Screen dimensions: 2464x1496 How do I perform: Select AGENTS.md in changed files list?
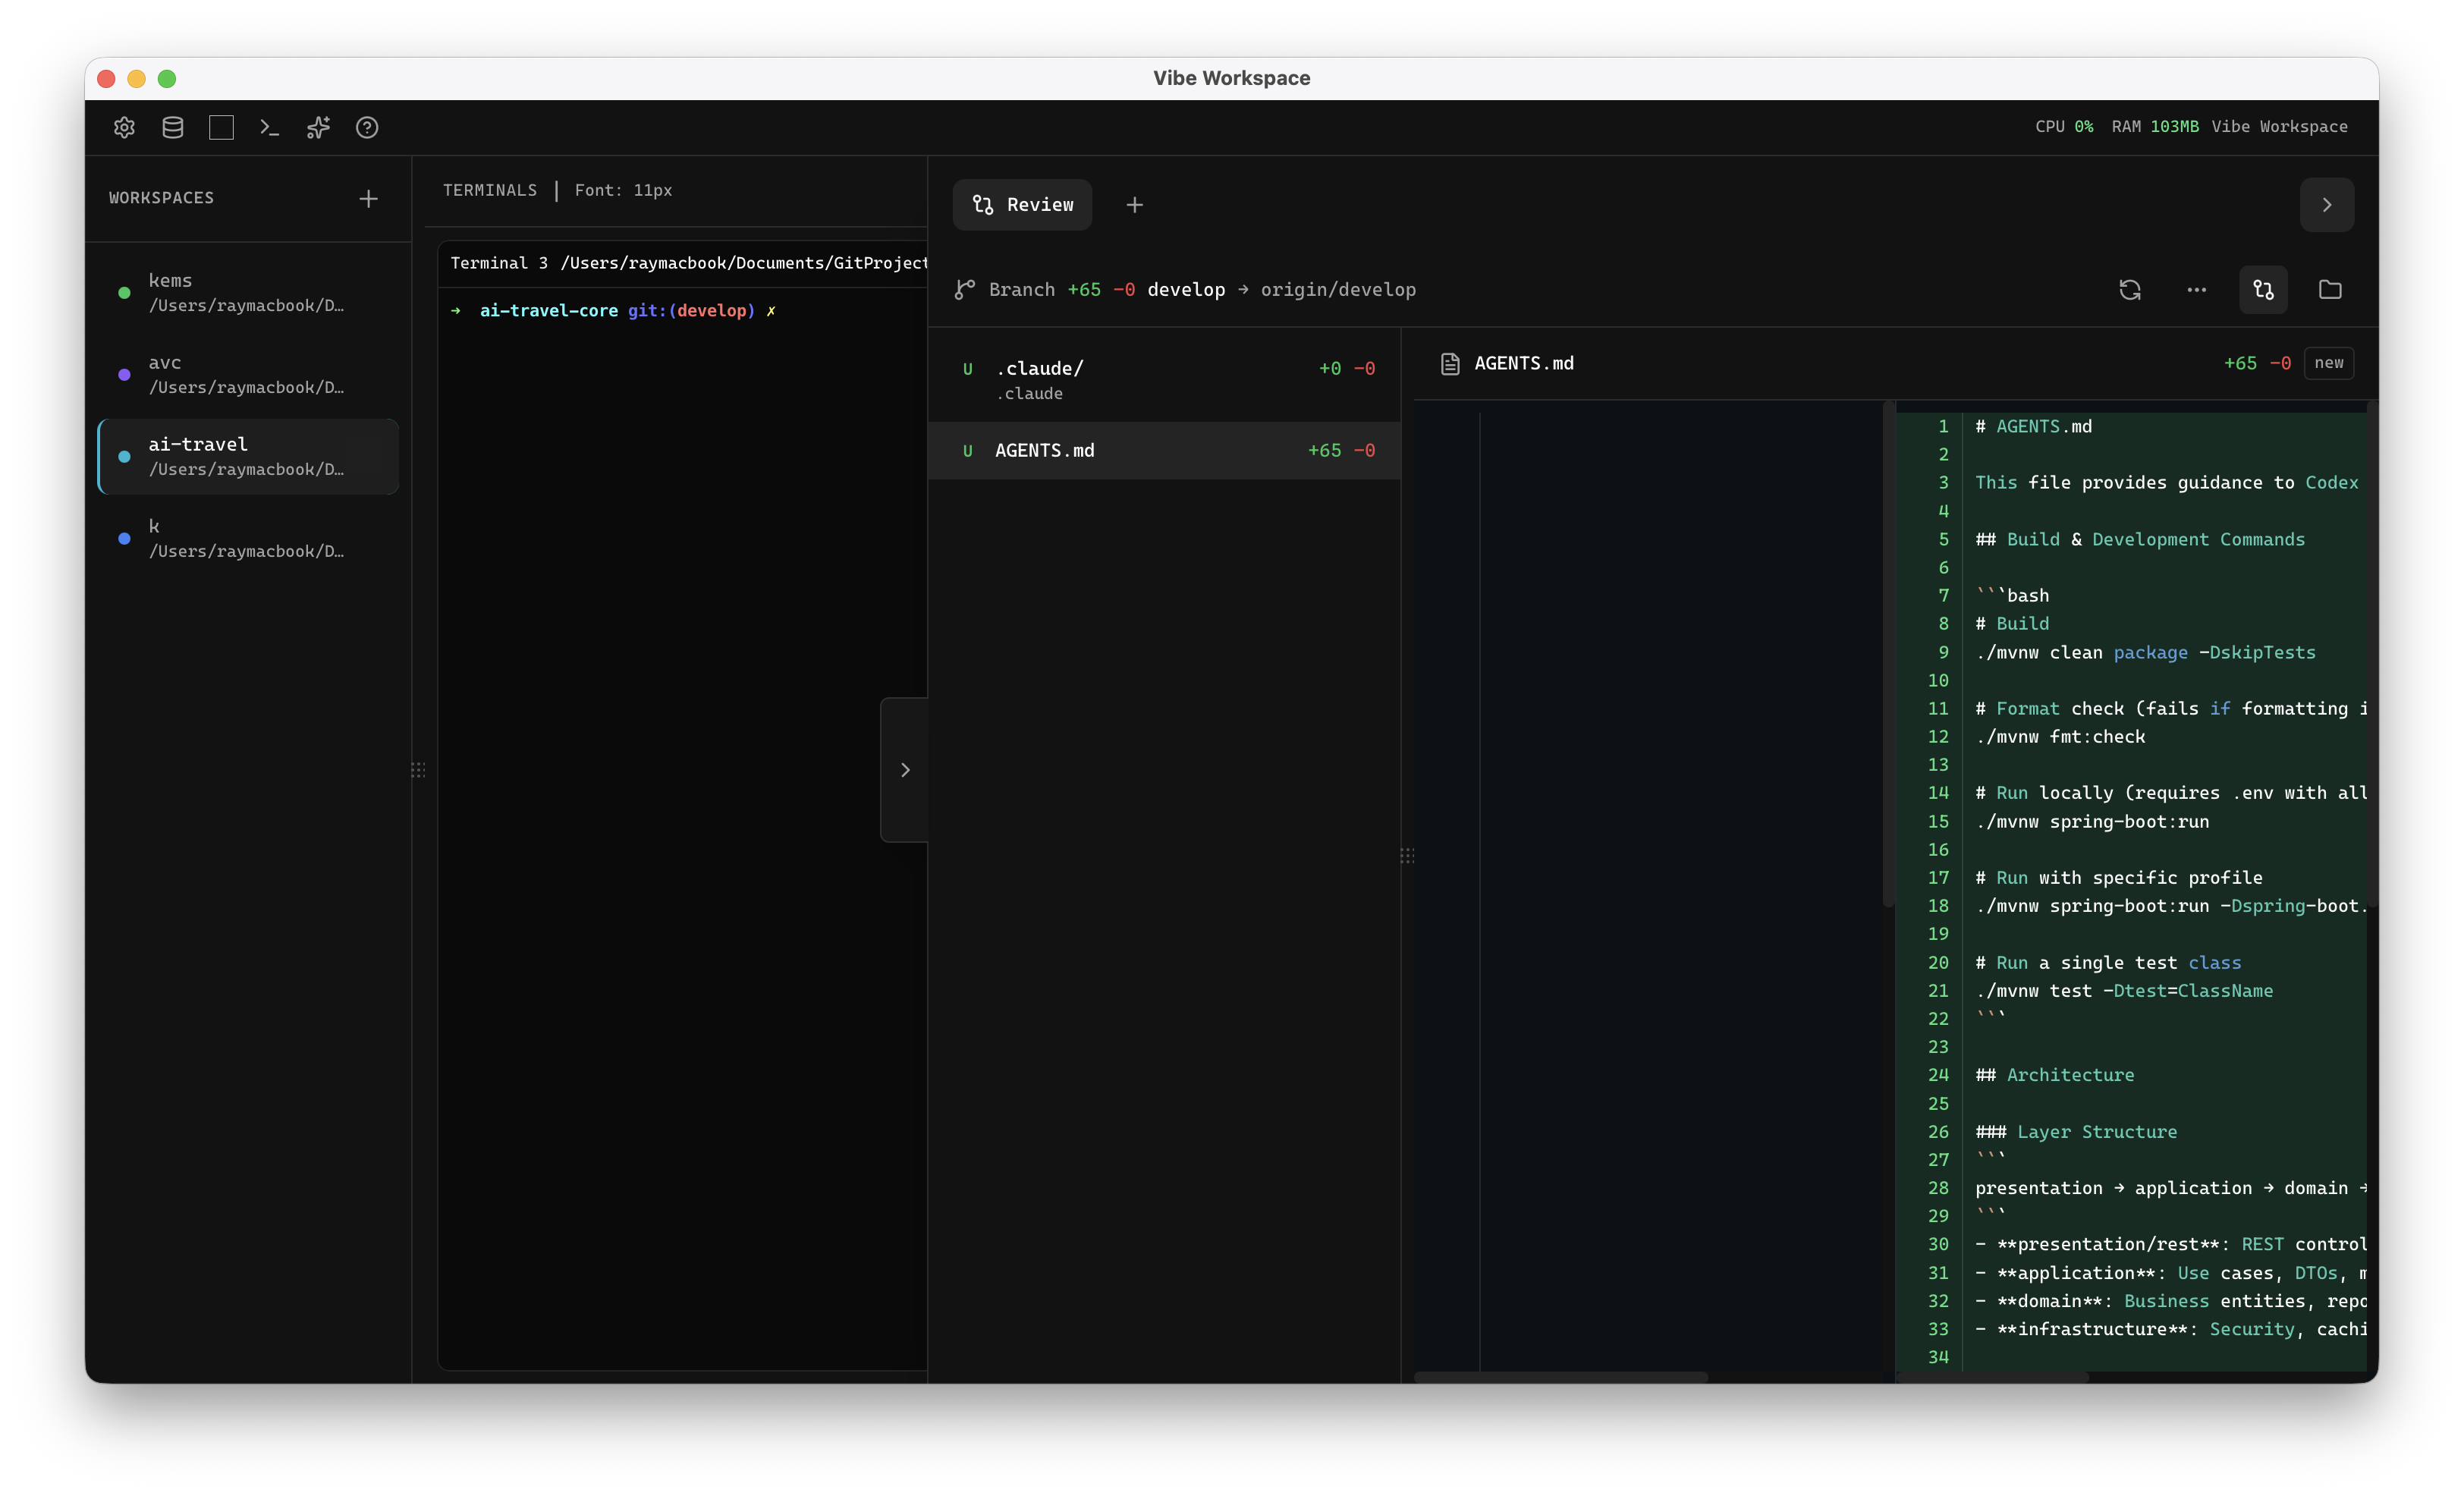1164,450
